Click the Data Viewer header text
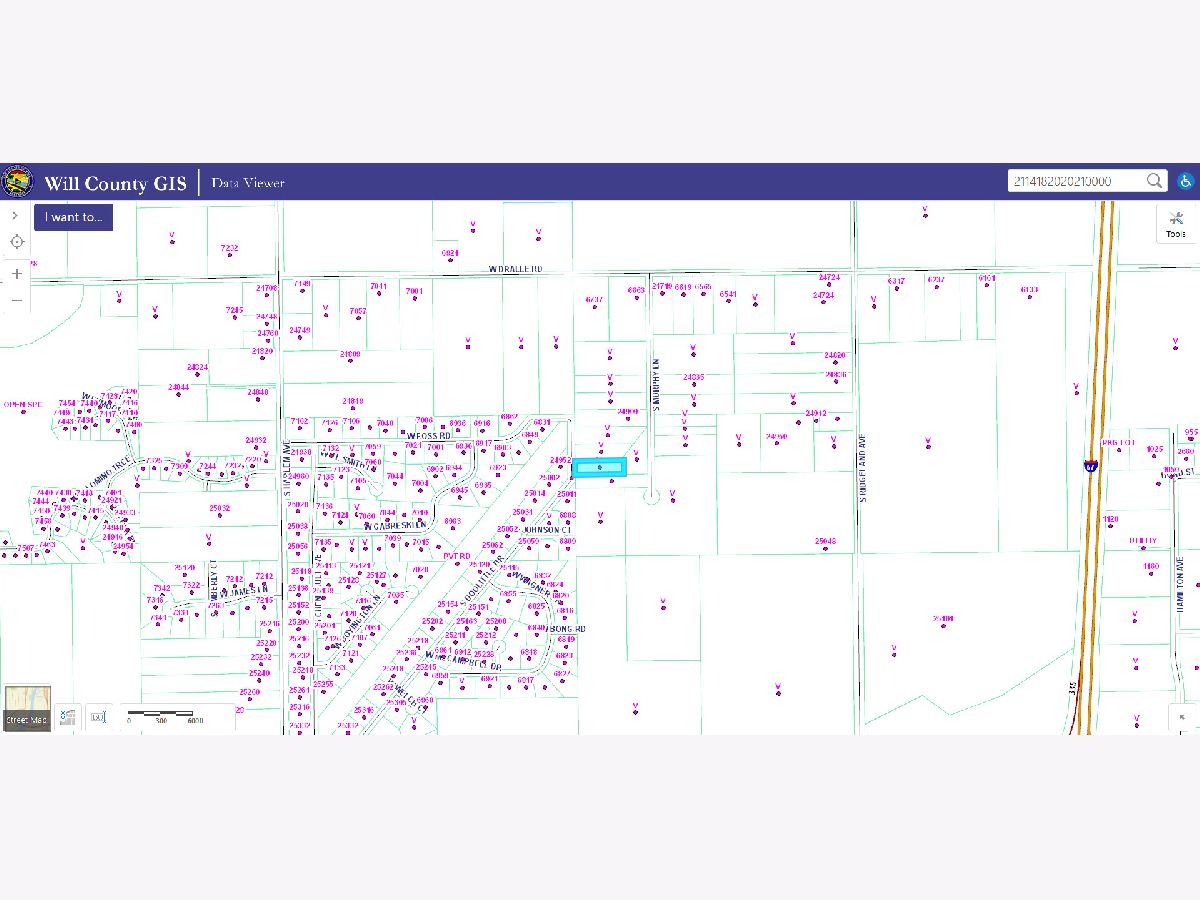Screen dimensions: 1200x900 point(248,183)
